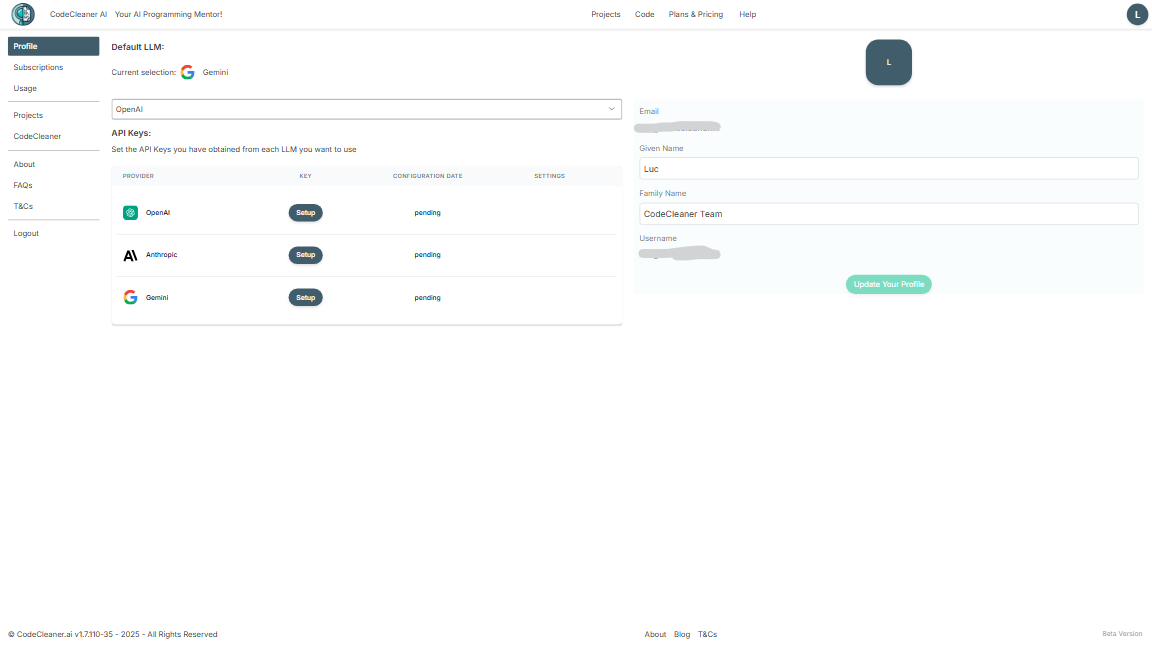Screen dimensions: 1152x648
Task: Click the SETTINGS column header
Action: click(550, 176)
